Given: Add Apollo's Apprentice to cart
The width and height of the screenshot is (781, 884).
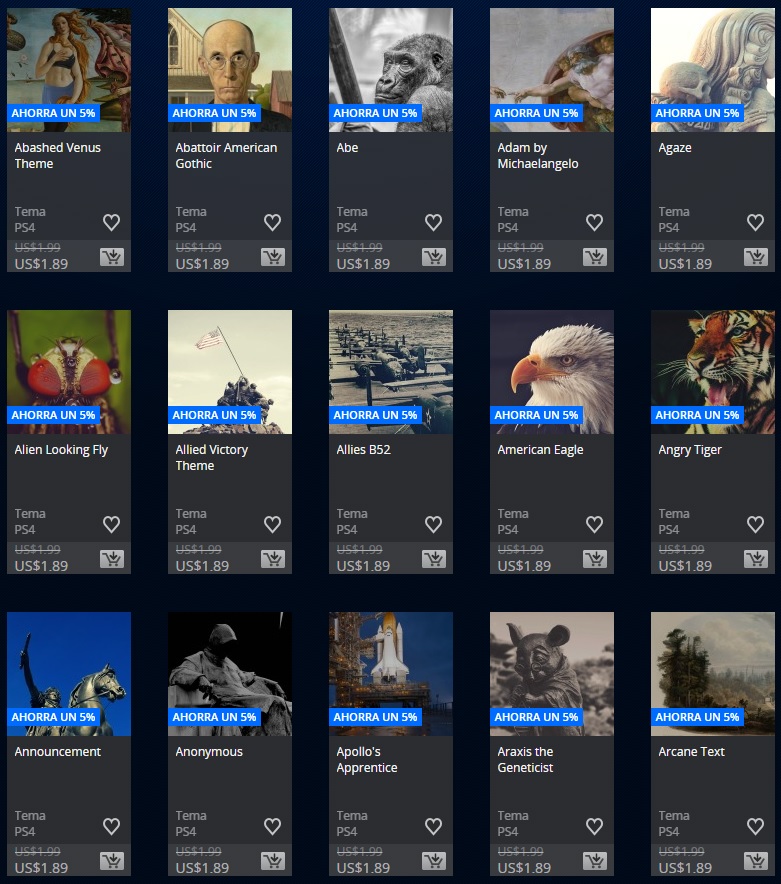Looking at the screenshot, I should point(434,861).
